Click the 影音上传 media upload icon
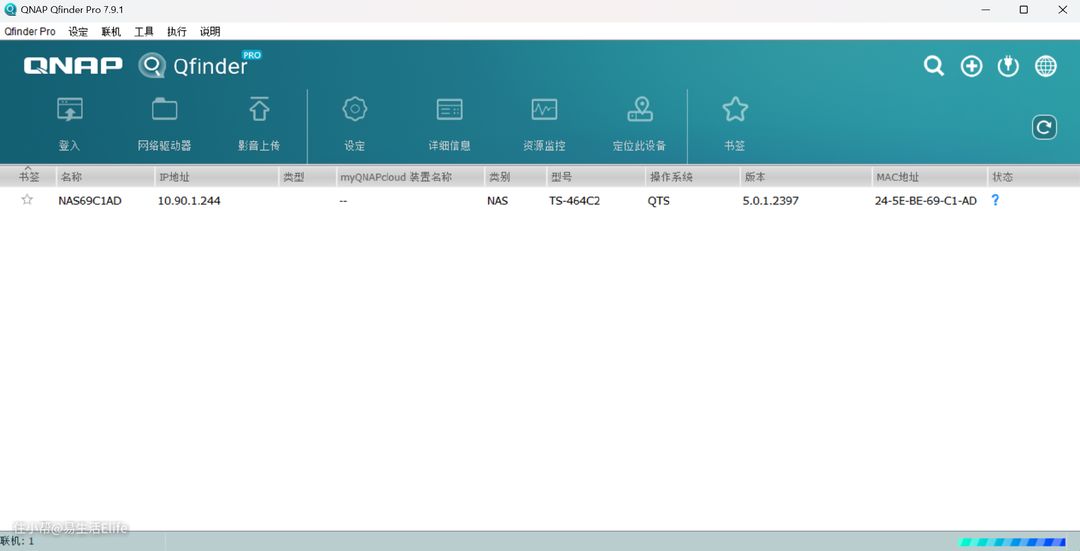This screenshot has height=551, width=1080. pyautogui.click(x=259, y=110)
